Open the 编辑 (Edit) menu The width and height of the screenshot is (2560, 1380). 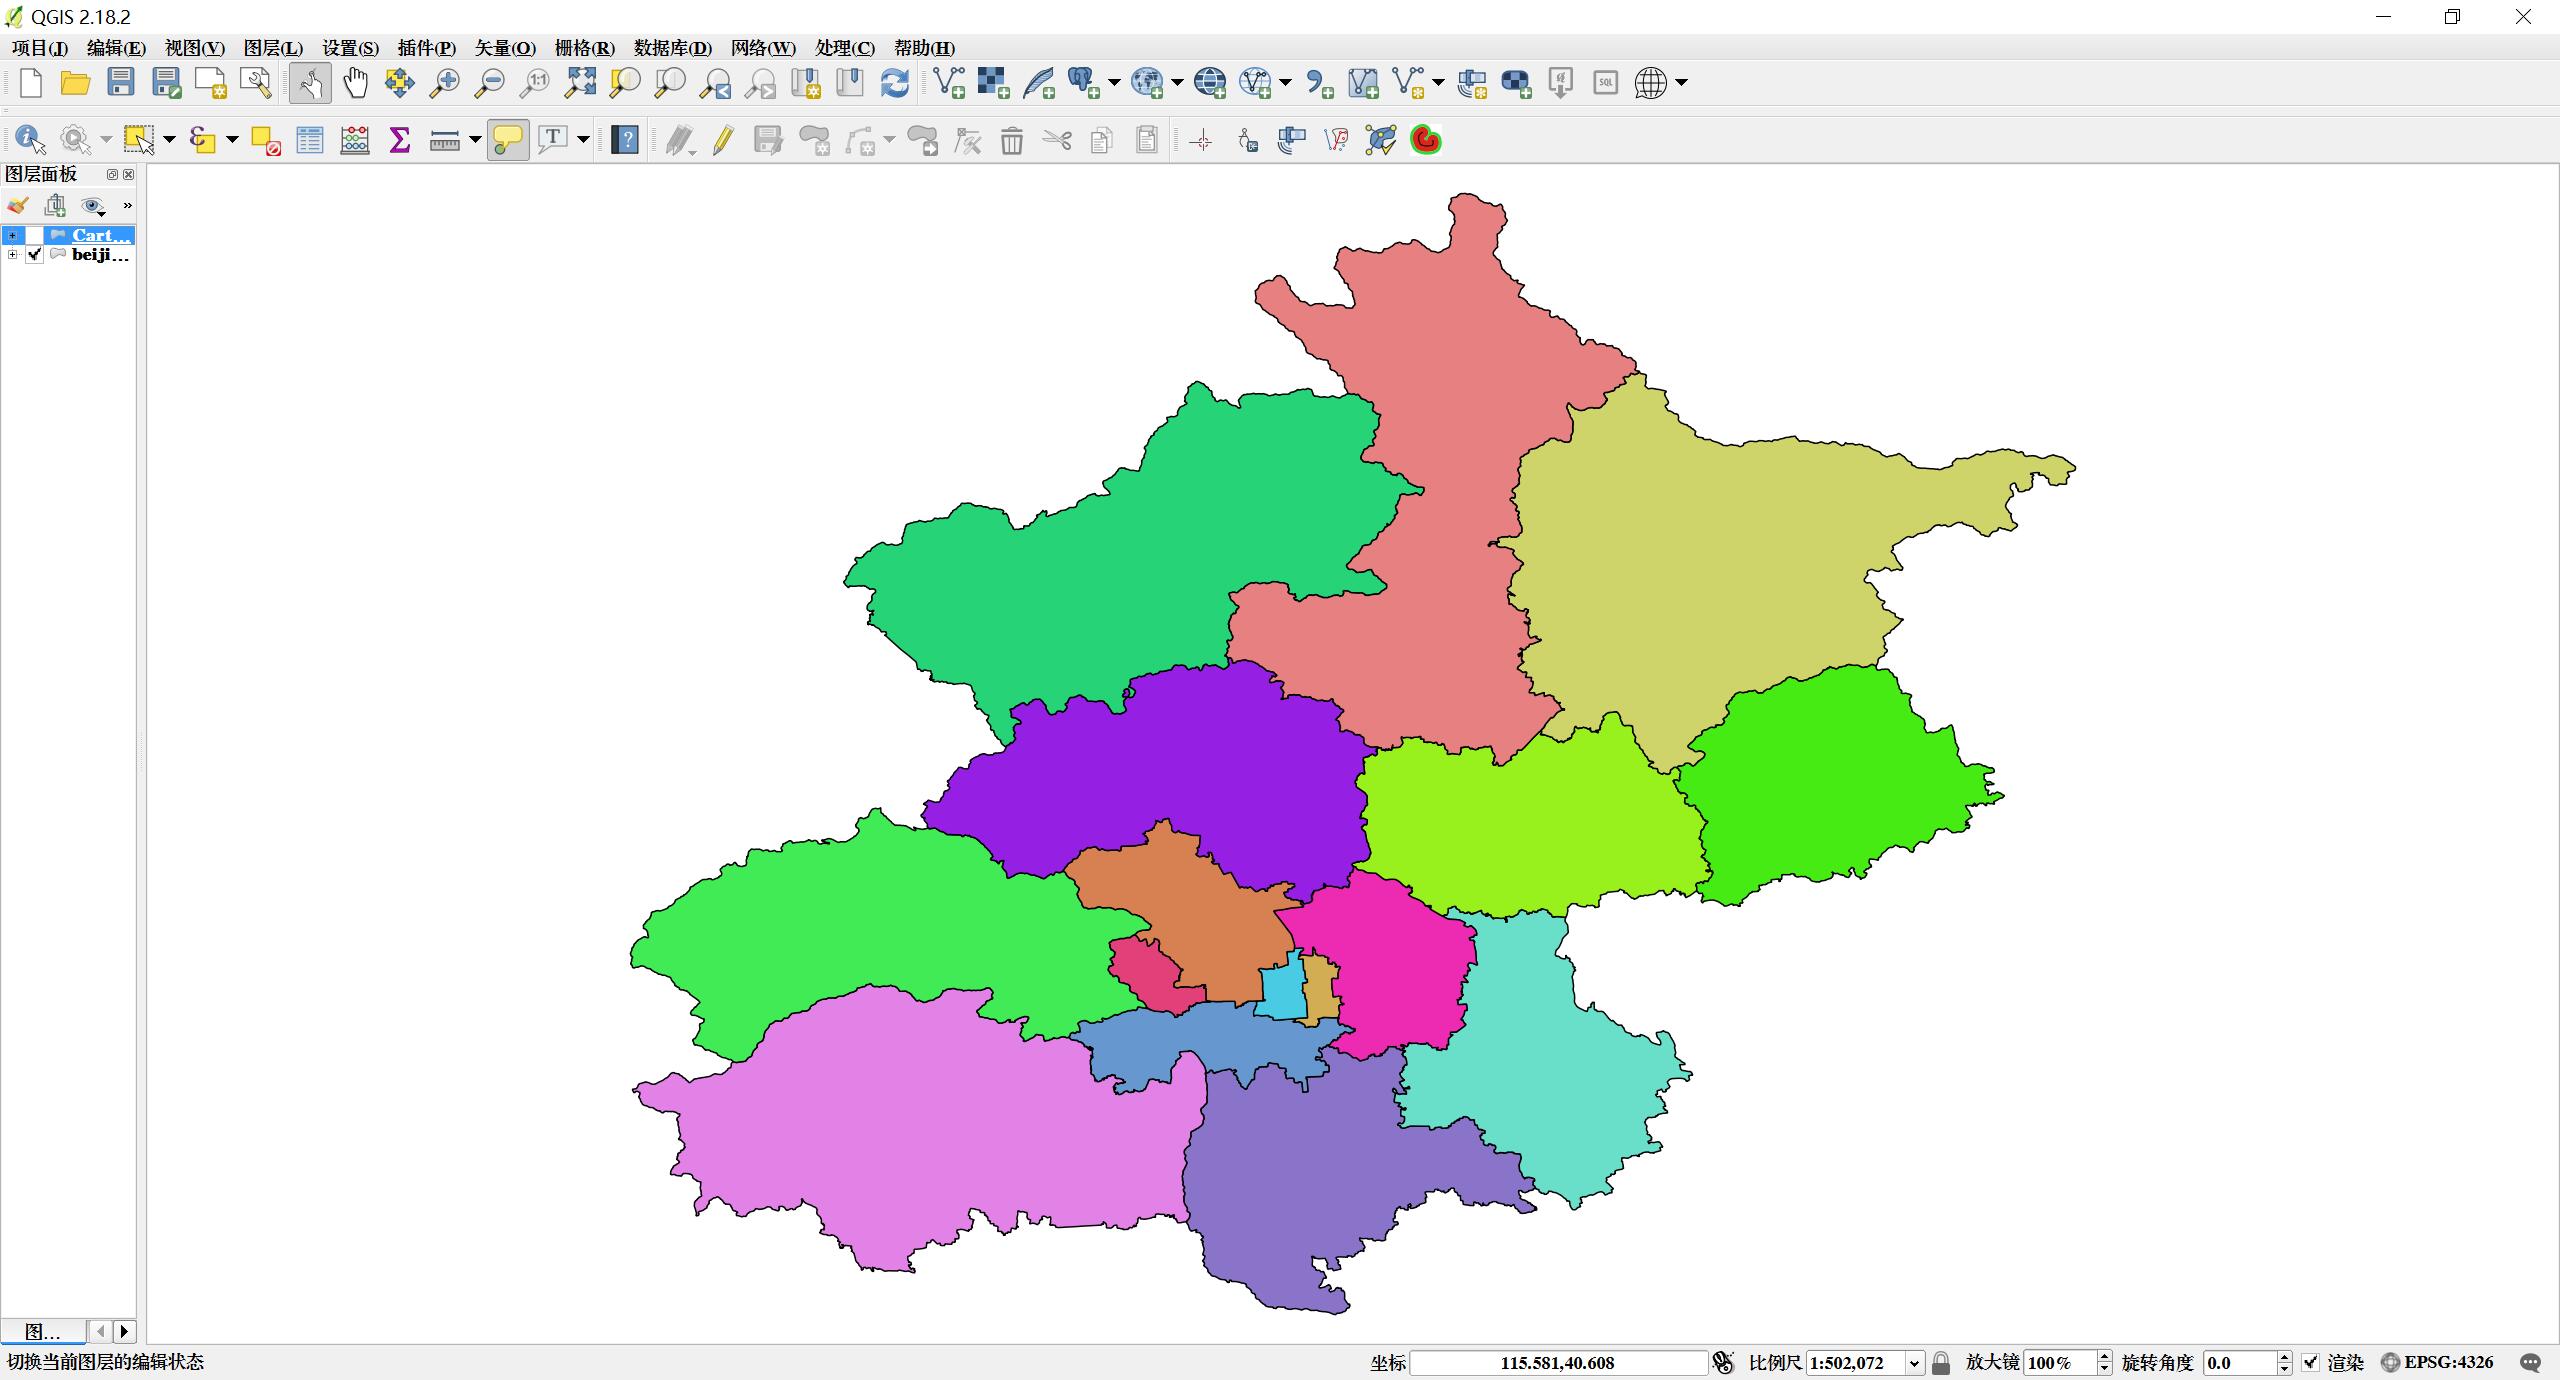coord(116,48)
